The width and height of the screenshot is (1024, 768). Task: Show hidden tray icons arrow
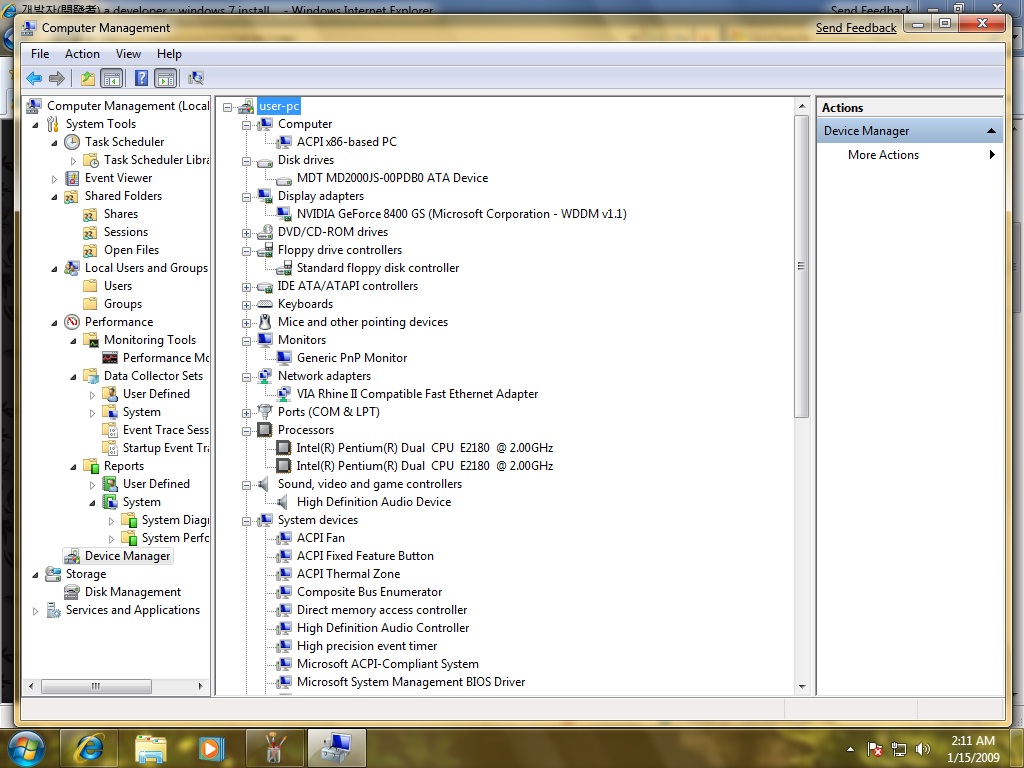pos(850,749)
